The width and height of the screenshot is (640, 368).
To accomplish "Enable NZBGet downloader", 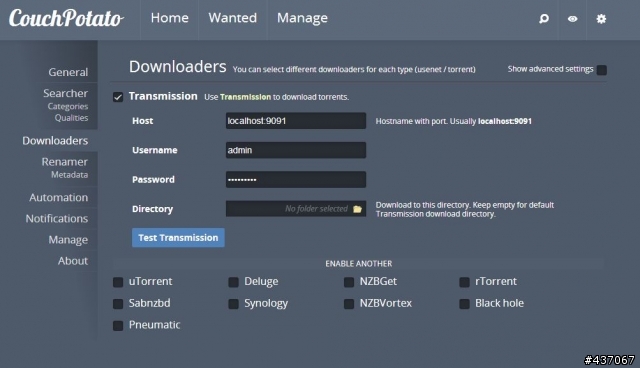I will tap(349, 282).
